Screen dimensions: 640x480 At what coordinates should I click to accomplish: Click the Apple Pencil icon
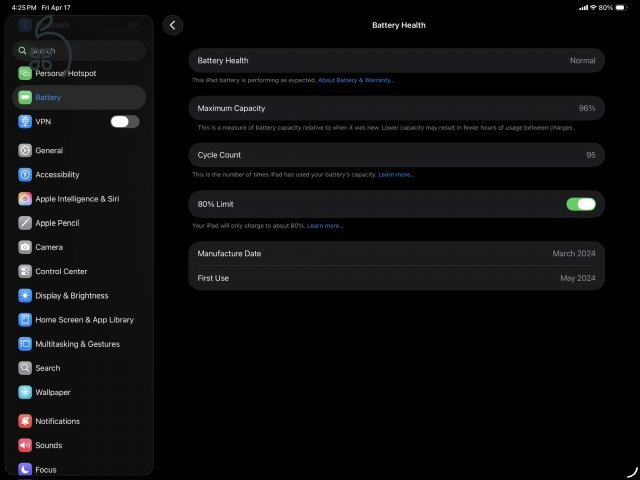(25, 223)
